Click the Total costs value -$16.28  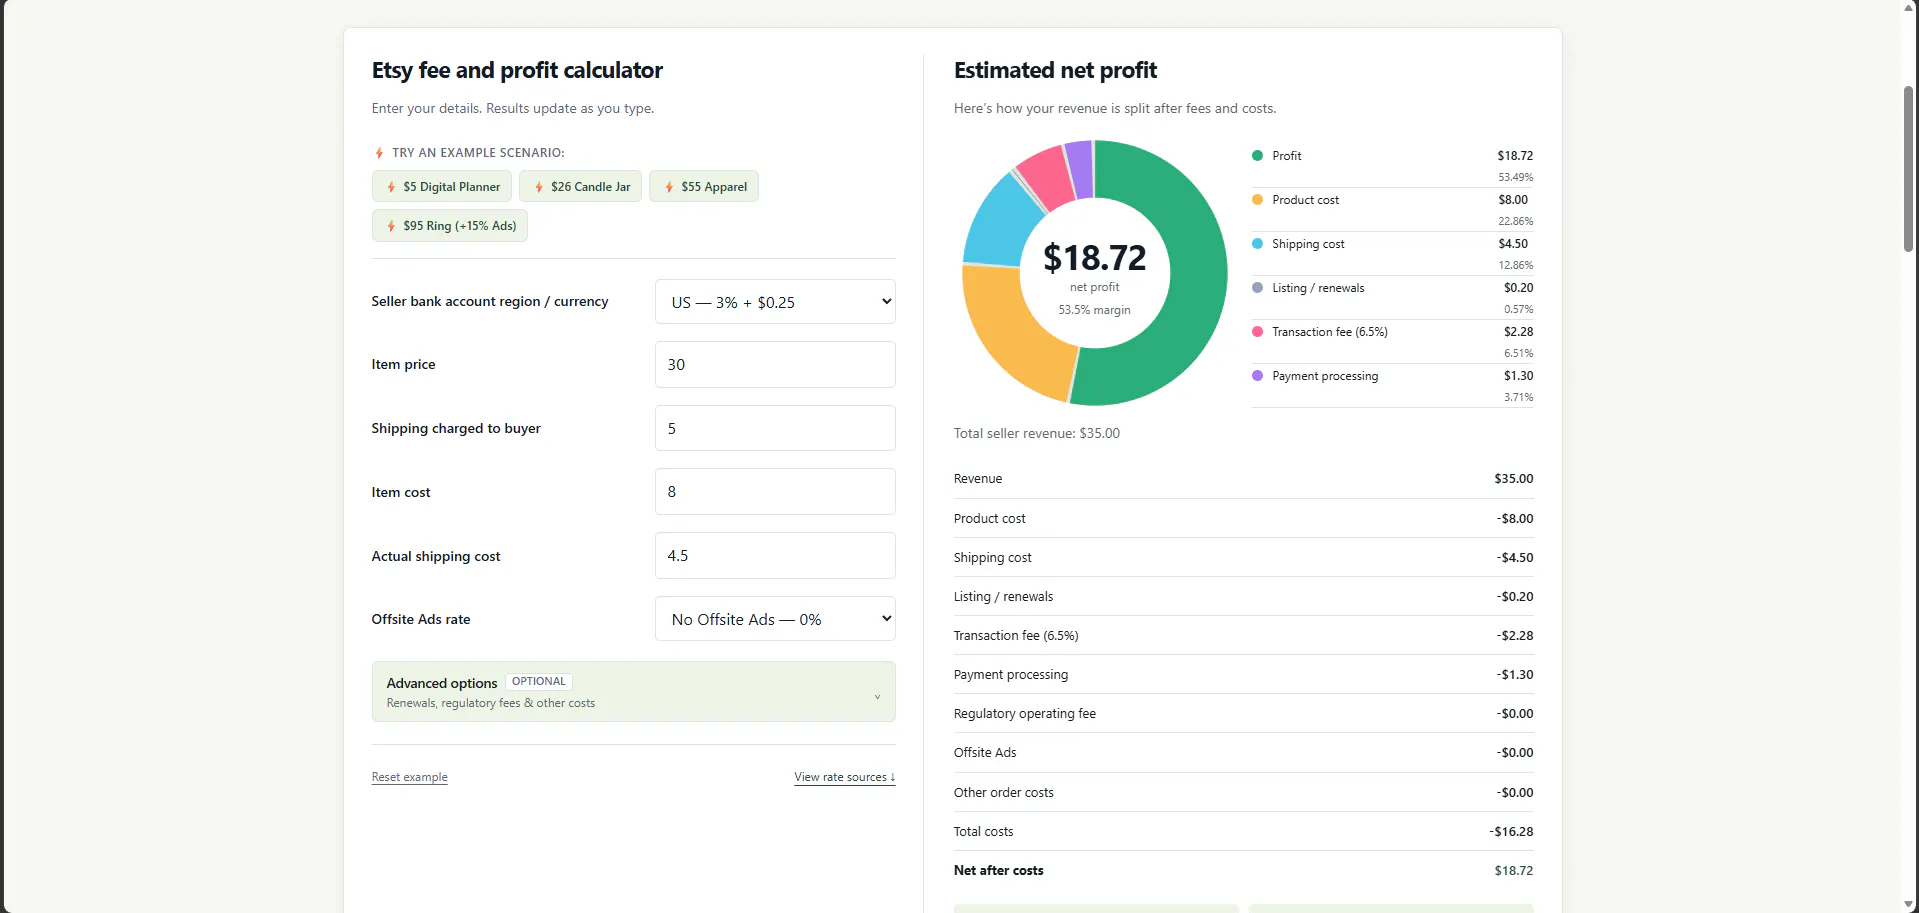tap(1511, 832)
